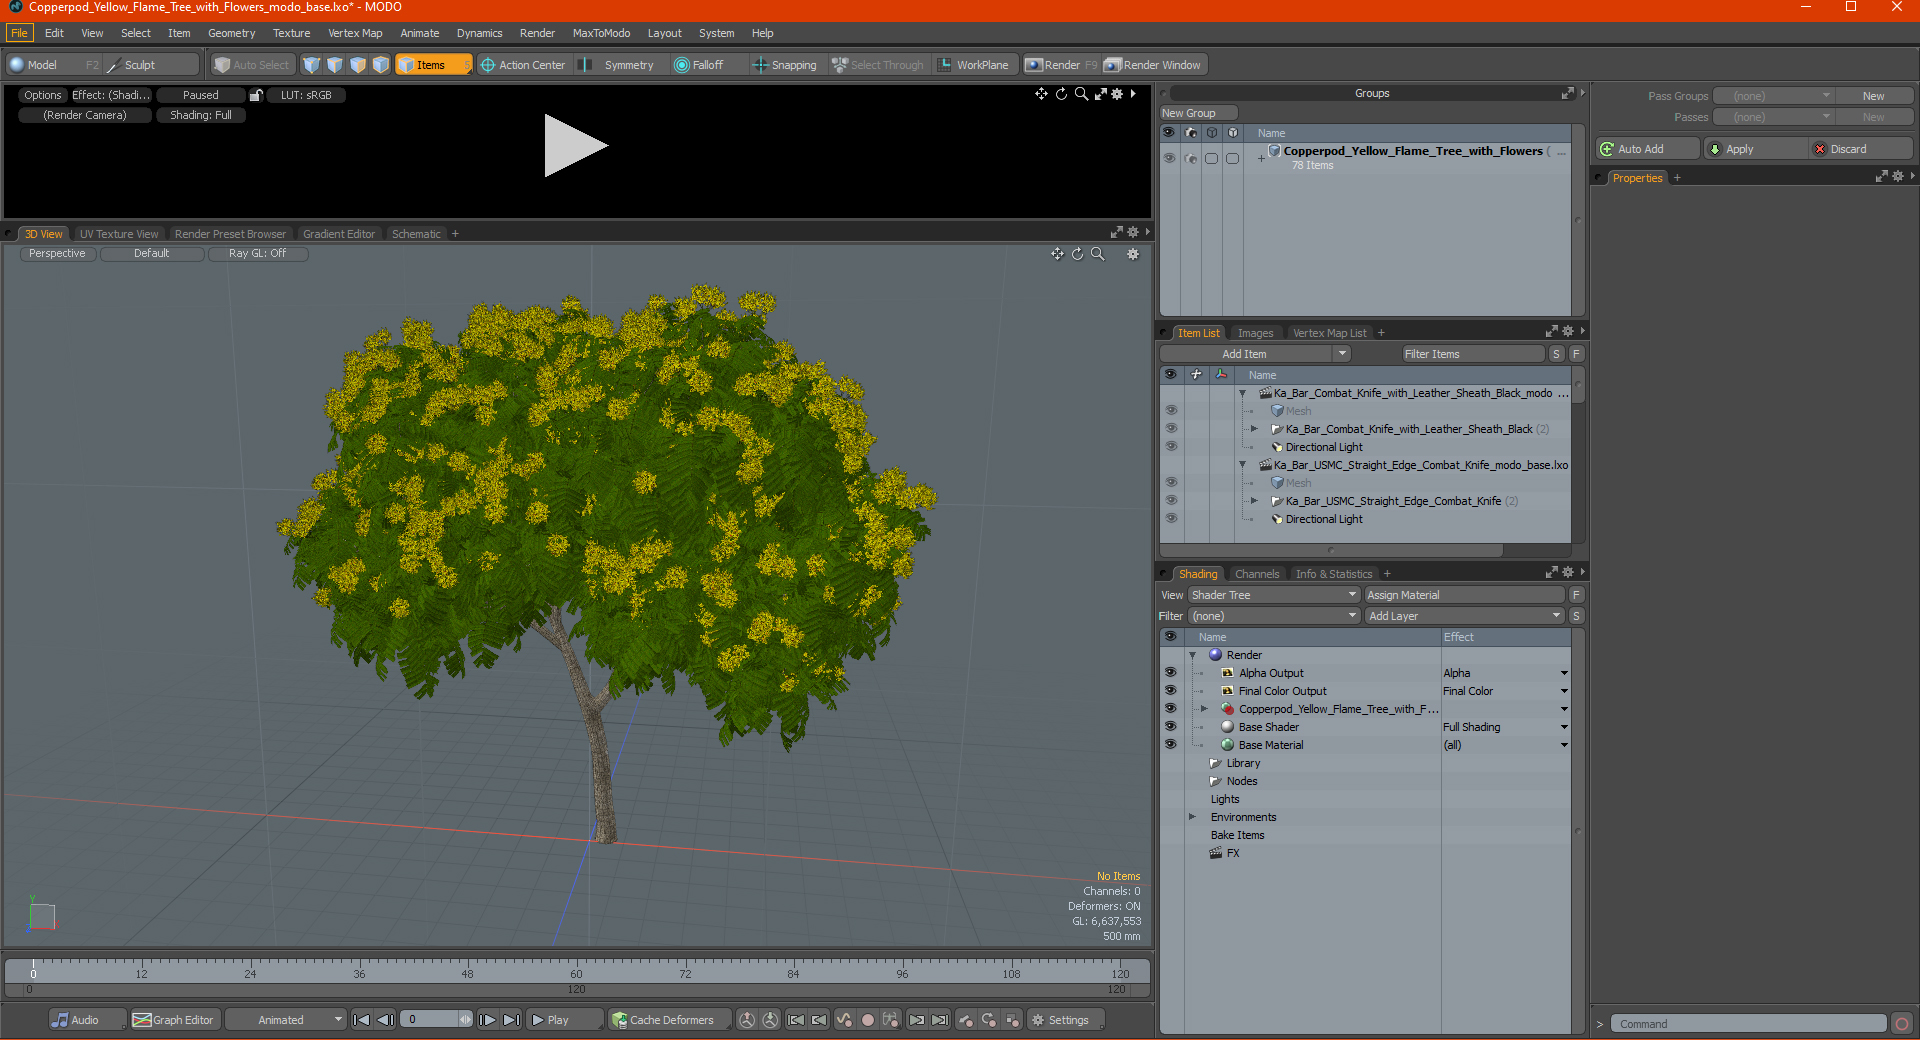Click the record keyframe circle icon

(868, 1020)
